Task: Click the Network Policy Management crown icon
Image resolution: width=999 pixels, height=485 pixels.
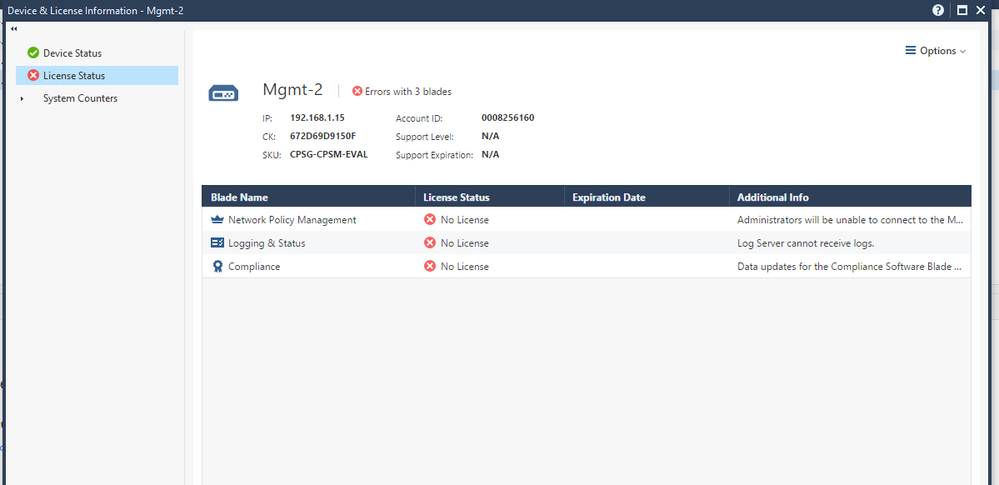Action: click(x=218, y=220)
